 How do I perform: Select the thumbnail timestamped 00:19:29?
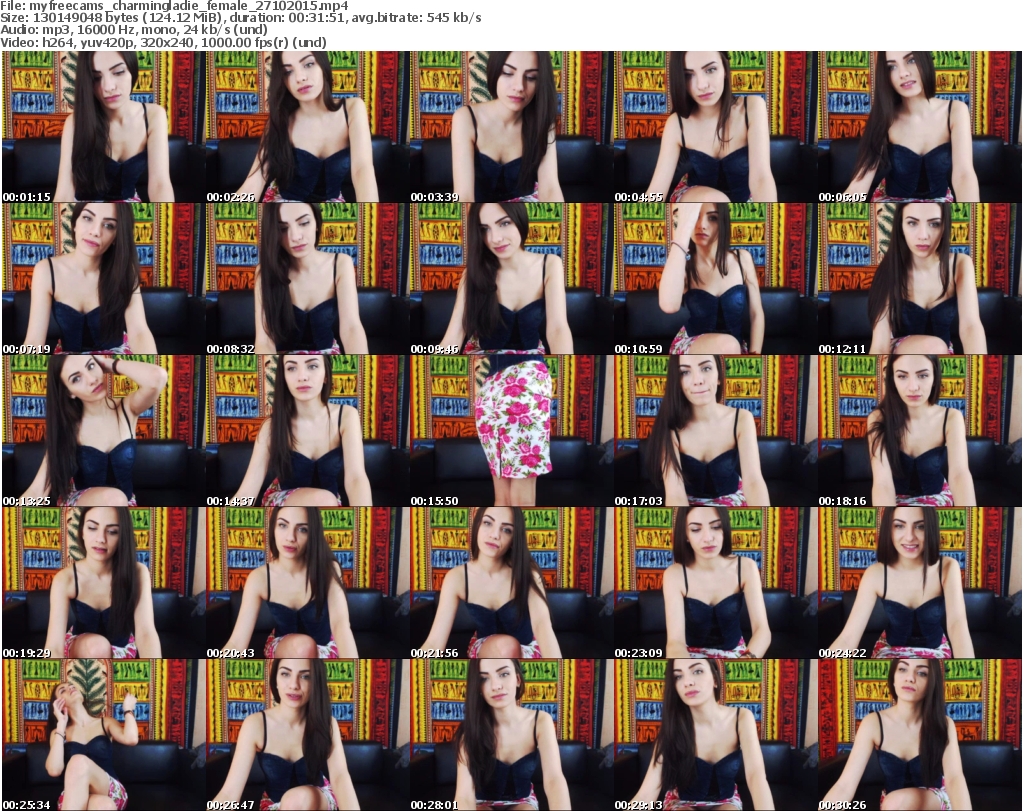[x=104, y=583]
